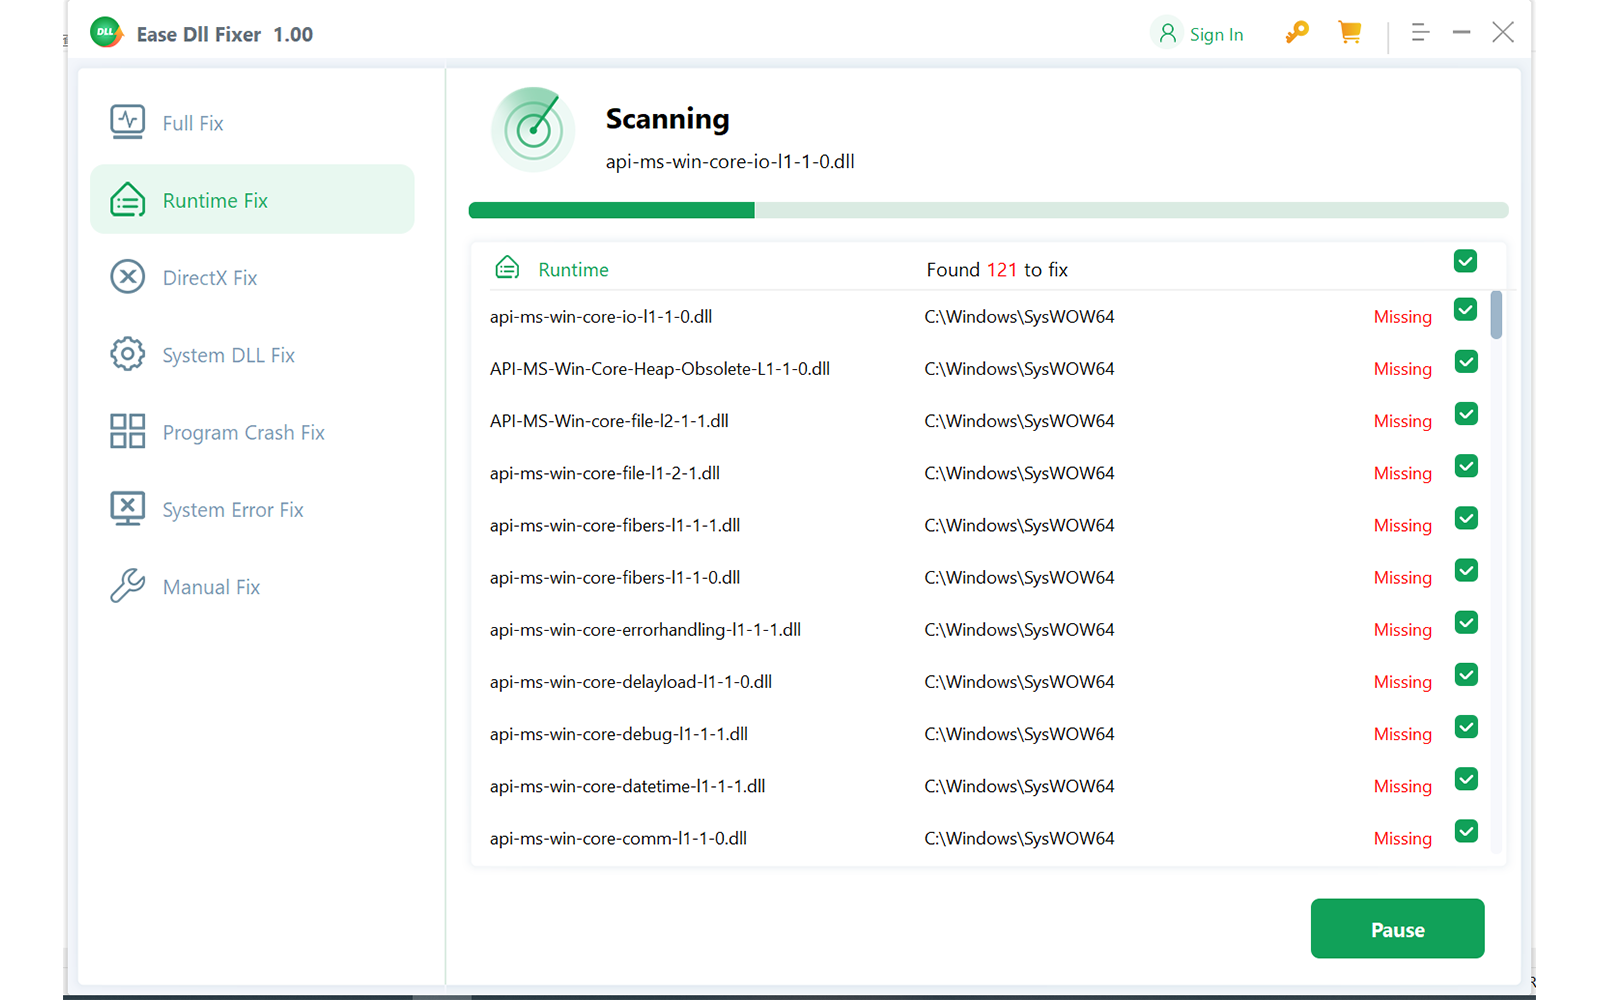Click the Ease Dll Fixer logo icon
Screen dimensions: 1600x1000
pyautogui.click(x=106, y=33)
